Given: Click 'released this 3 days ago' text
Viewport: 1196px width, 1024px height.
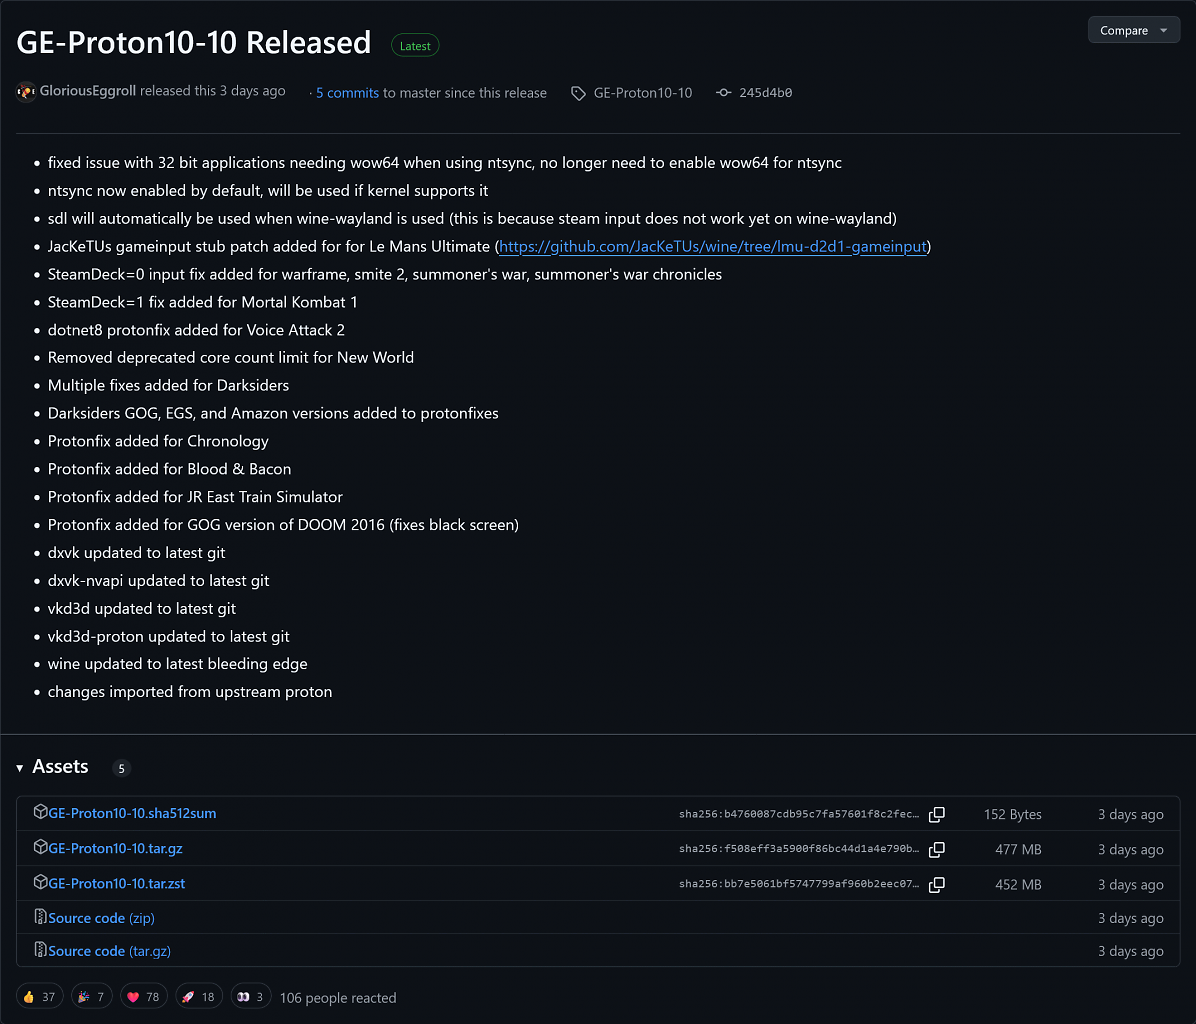Looking at the screenshot, I should point(213,91).
